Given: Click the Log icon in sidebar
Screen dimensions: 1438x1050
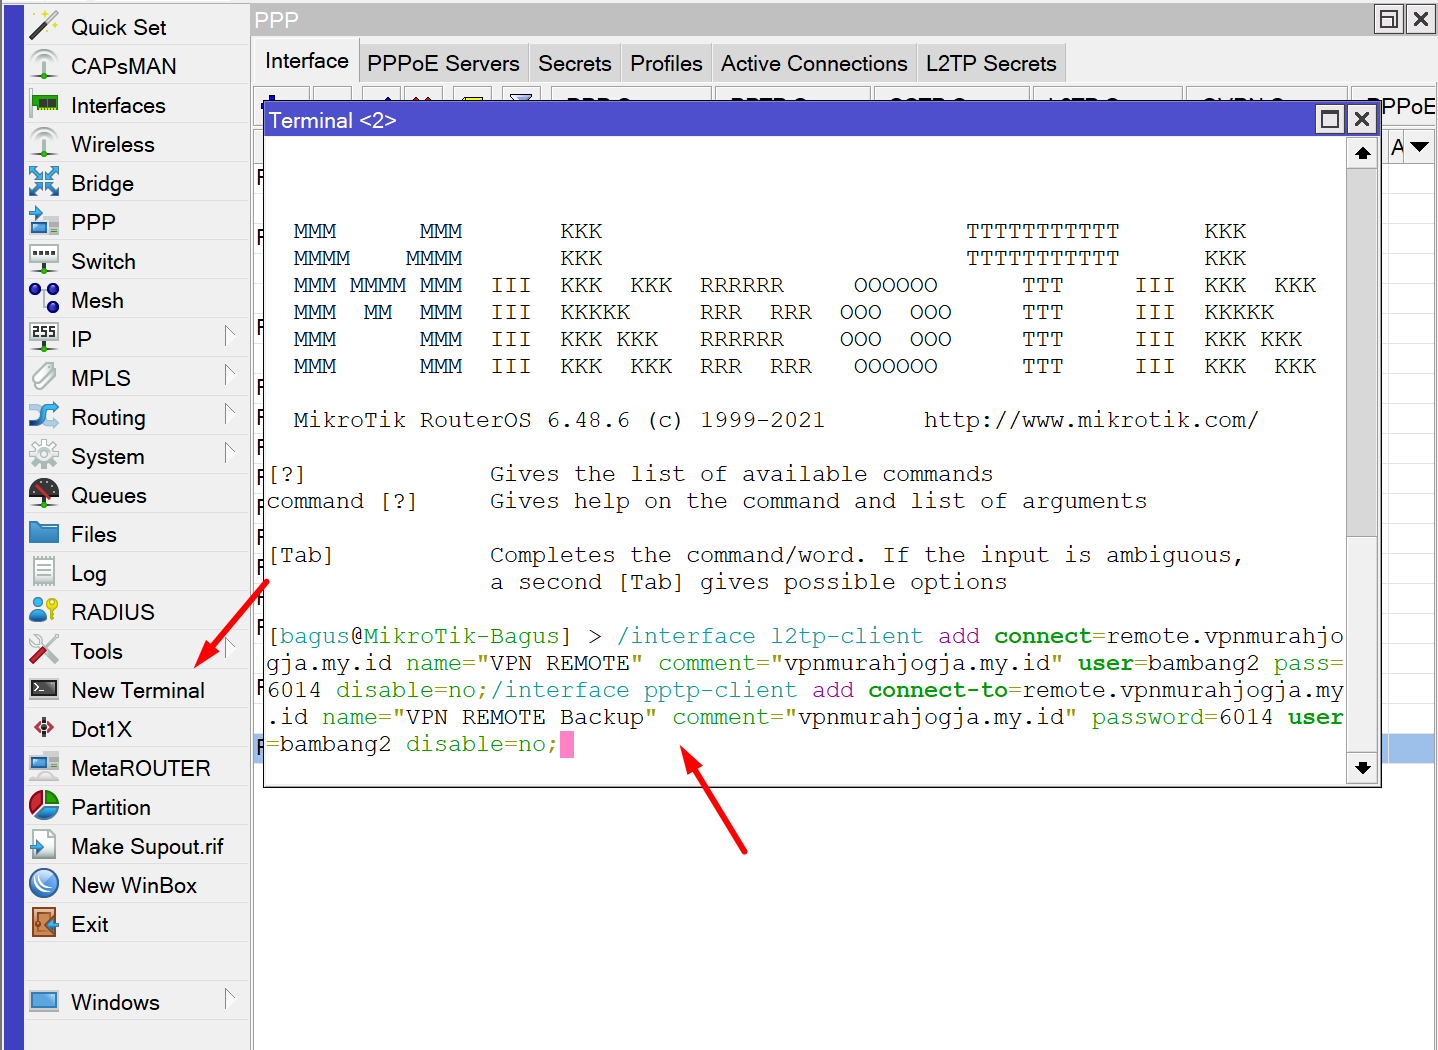Looking at the screenshot, I should point(44,572).
